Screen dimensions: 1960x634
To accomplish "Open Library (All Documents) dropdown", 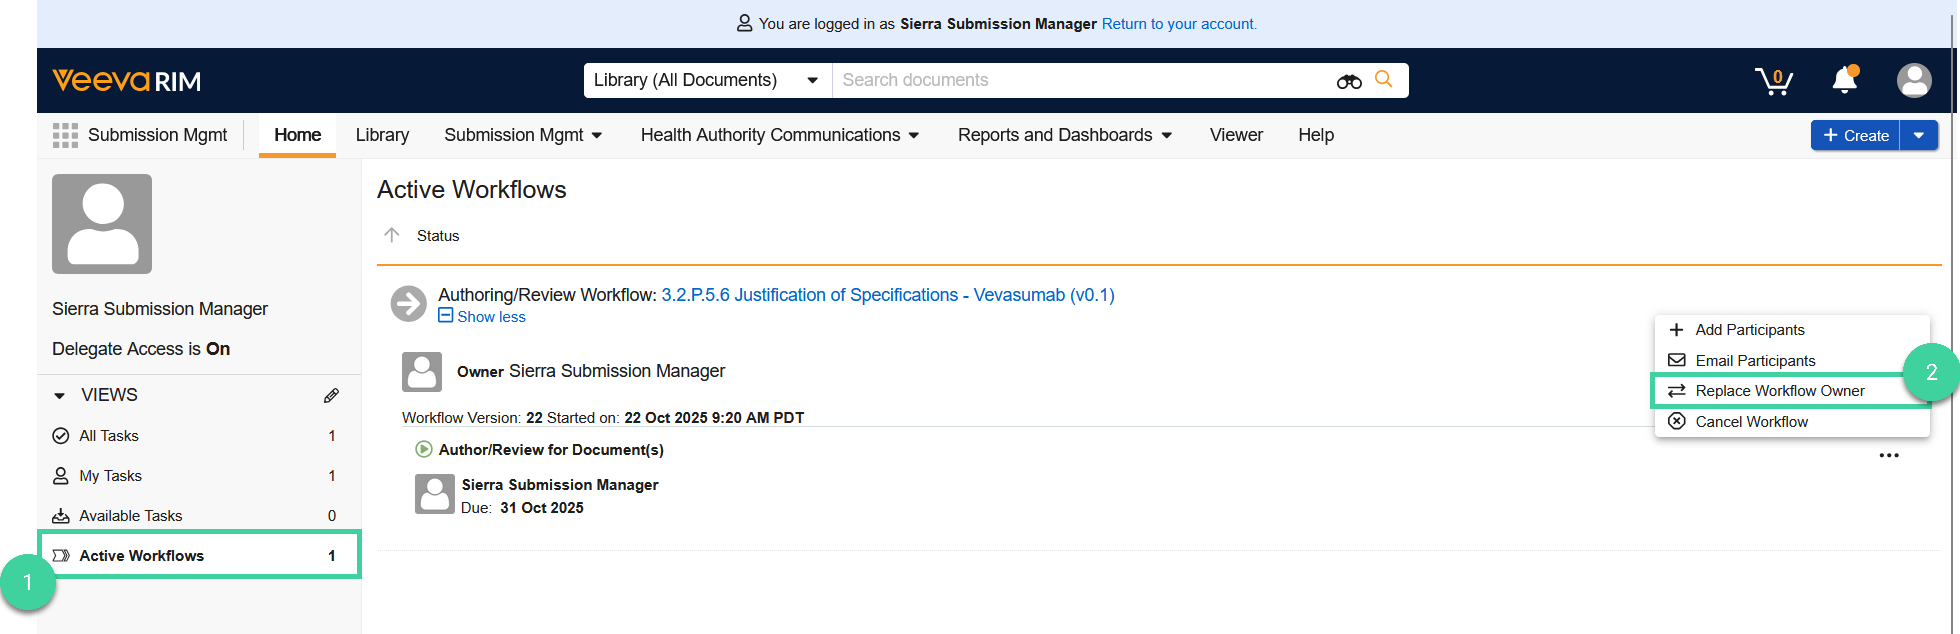I will click(x=707, y=80).
